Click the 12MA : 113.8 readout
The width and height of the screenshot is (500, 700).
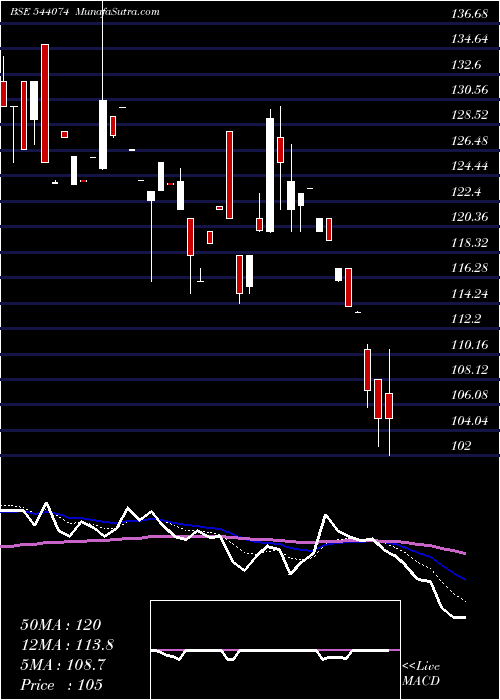pos(67,645)
